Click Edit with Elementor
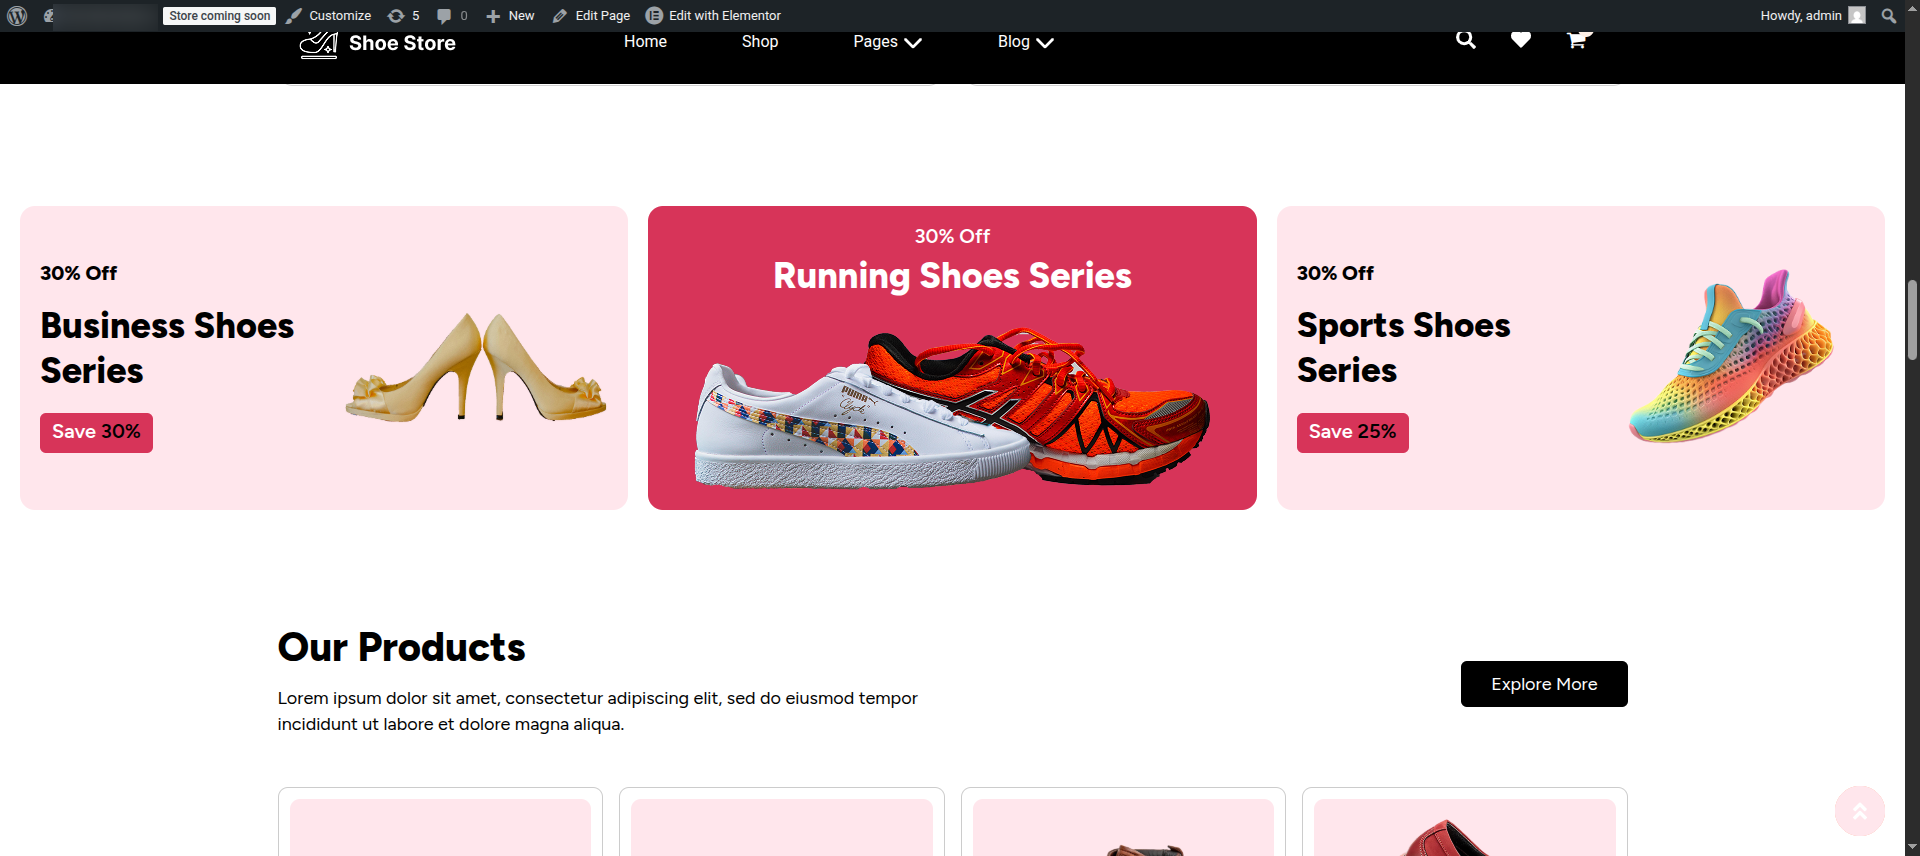Screen dimensions: 1920x856 click(713, 16)
